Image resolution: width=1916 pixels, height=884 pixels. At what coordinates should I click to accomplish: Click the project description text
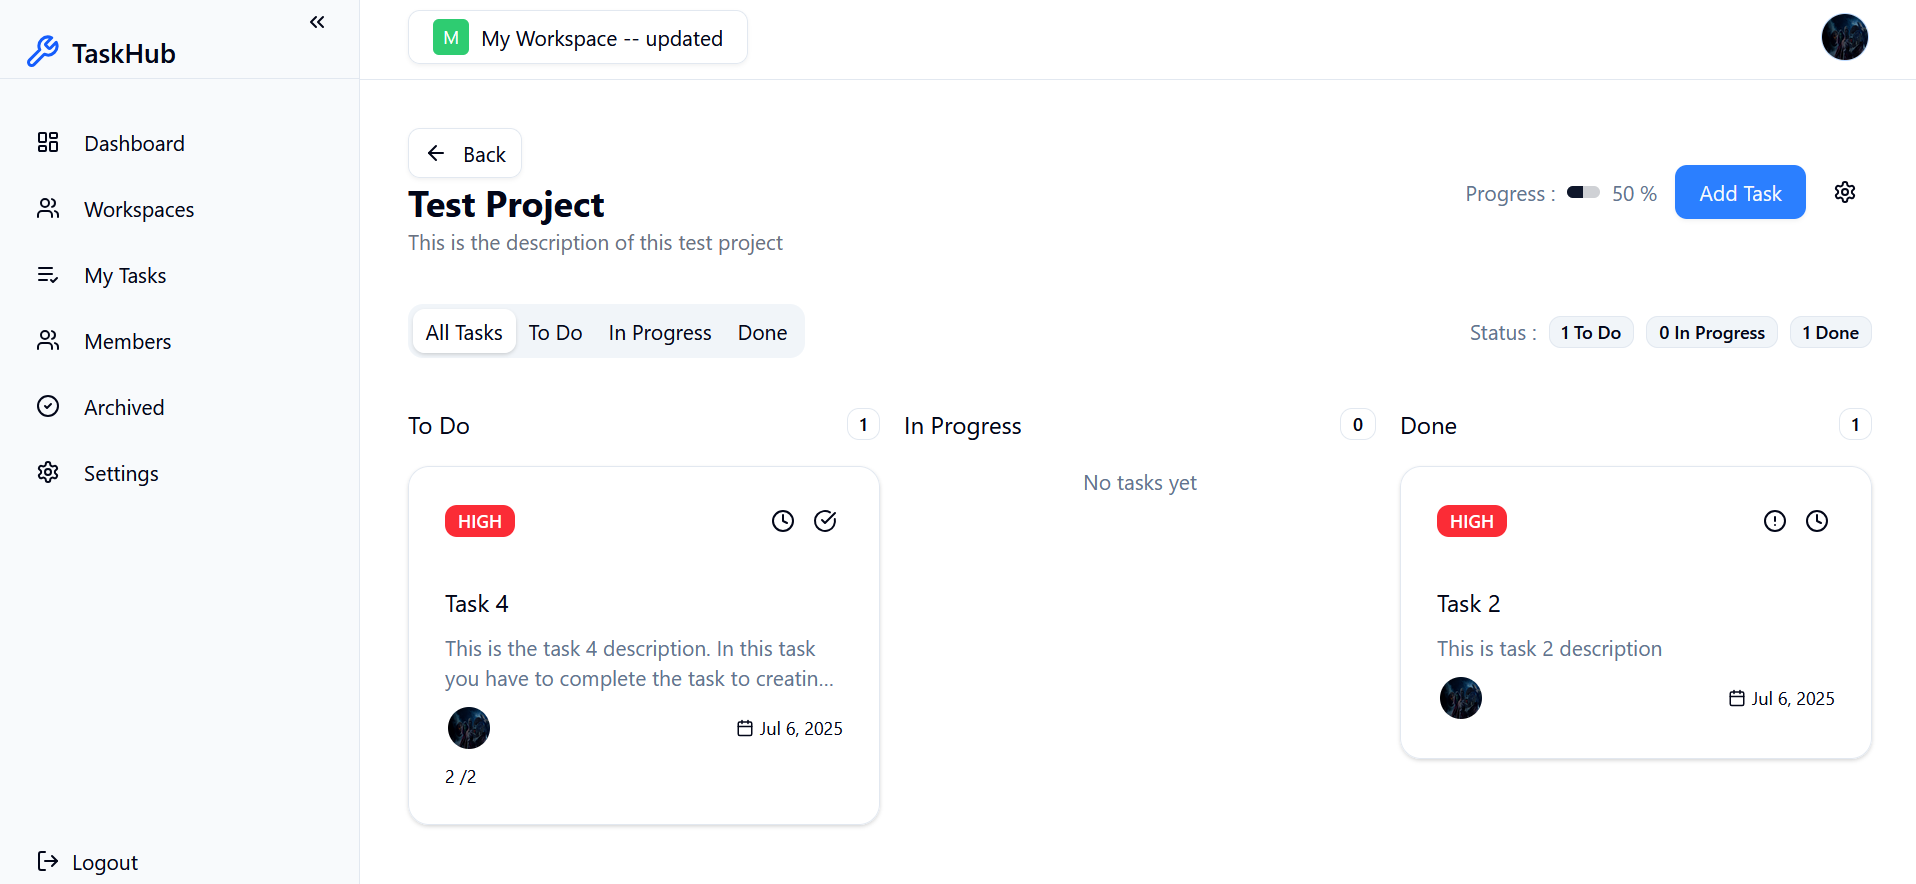595,243
